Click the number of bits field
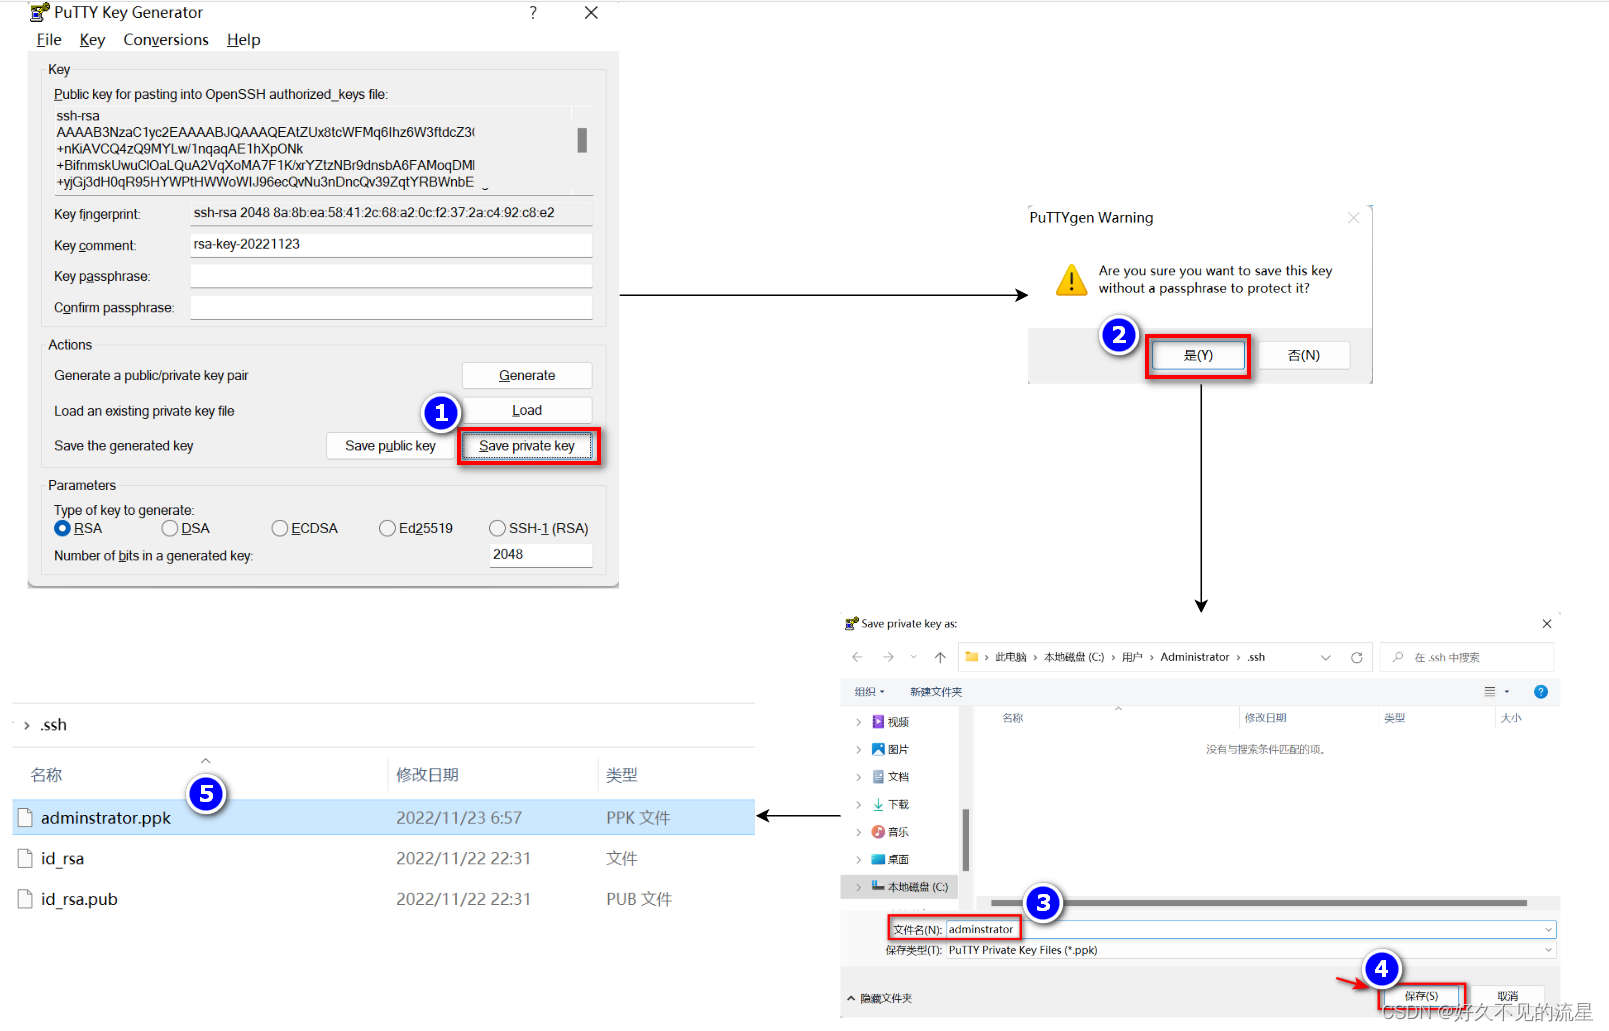 pos(541,554)
